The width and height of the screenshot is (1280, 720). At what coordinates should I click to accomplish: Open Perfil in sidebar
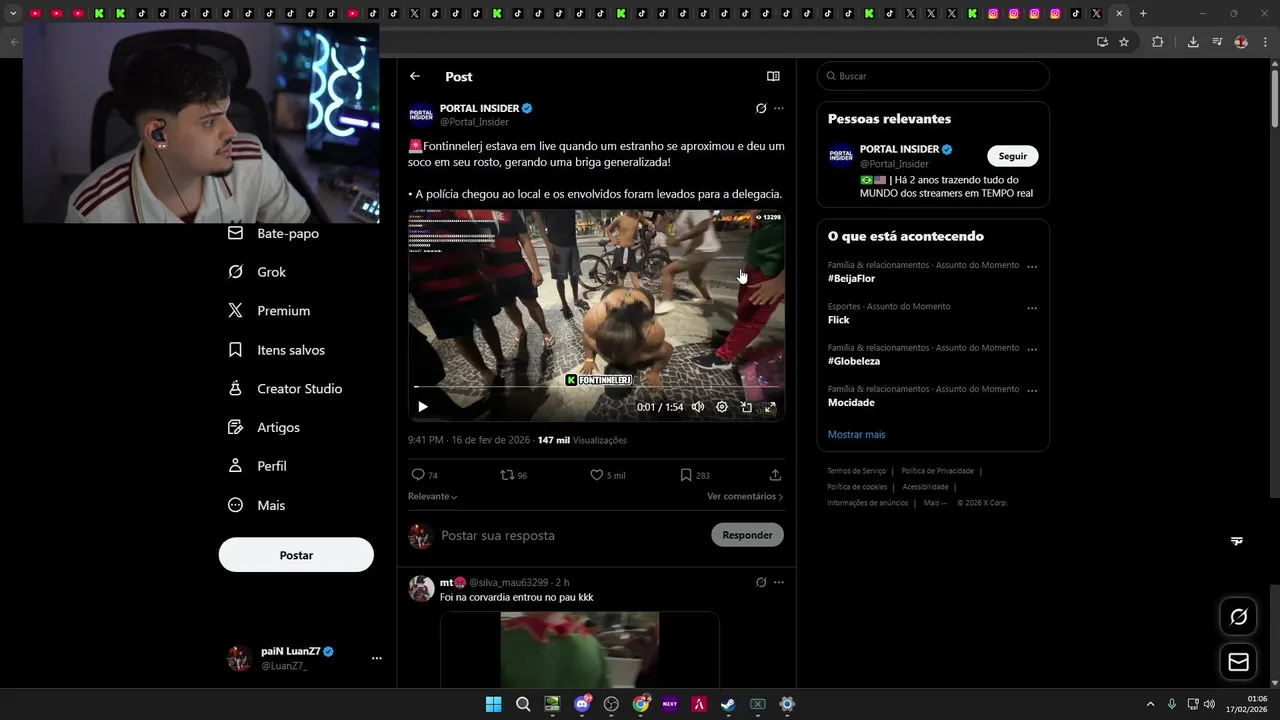tap(257, 466)
